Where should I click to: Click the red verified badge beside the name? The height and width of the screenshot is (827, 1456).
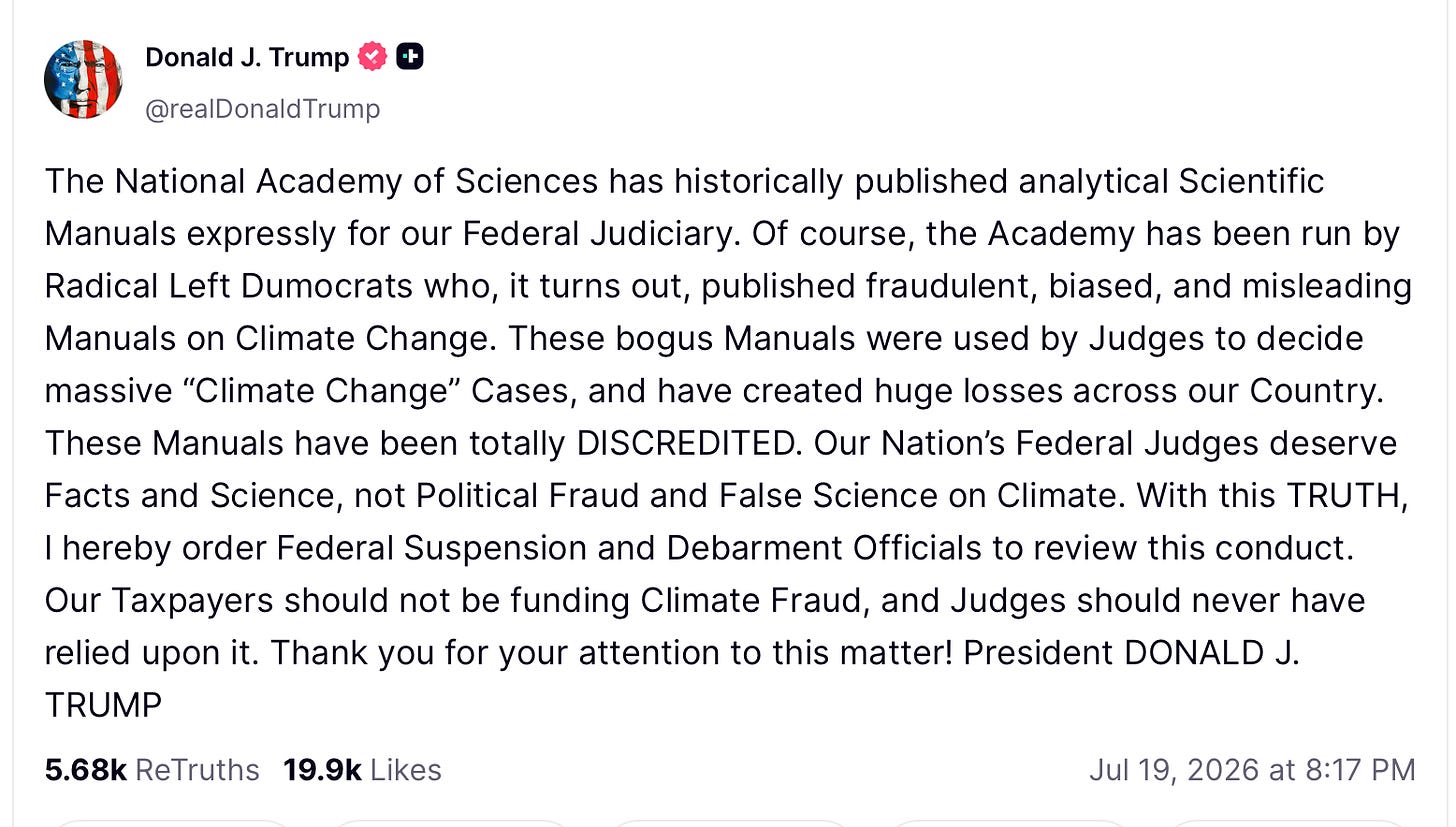click(x=373, y=57)
